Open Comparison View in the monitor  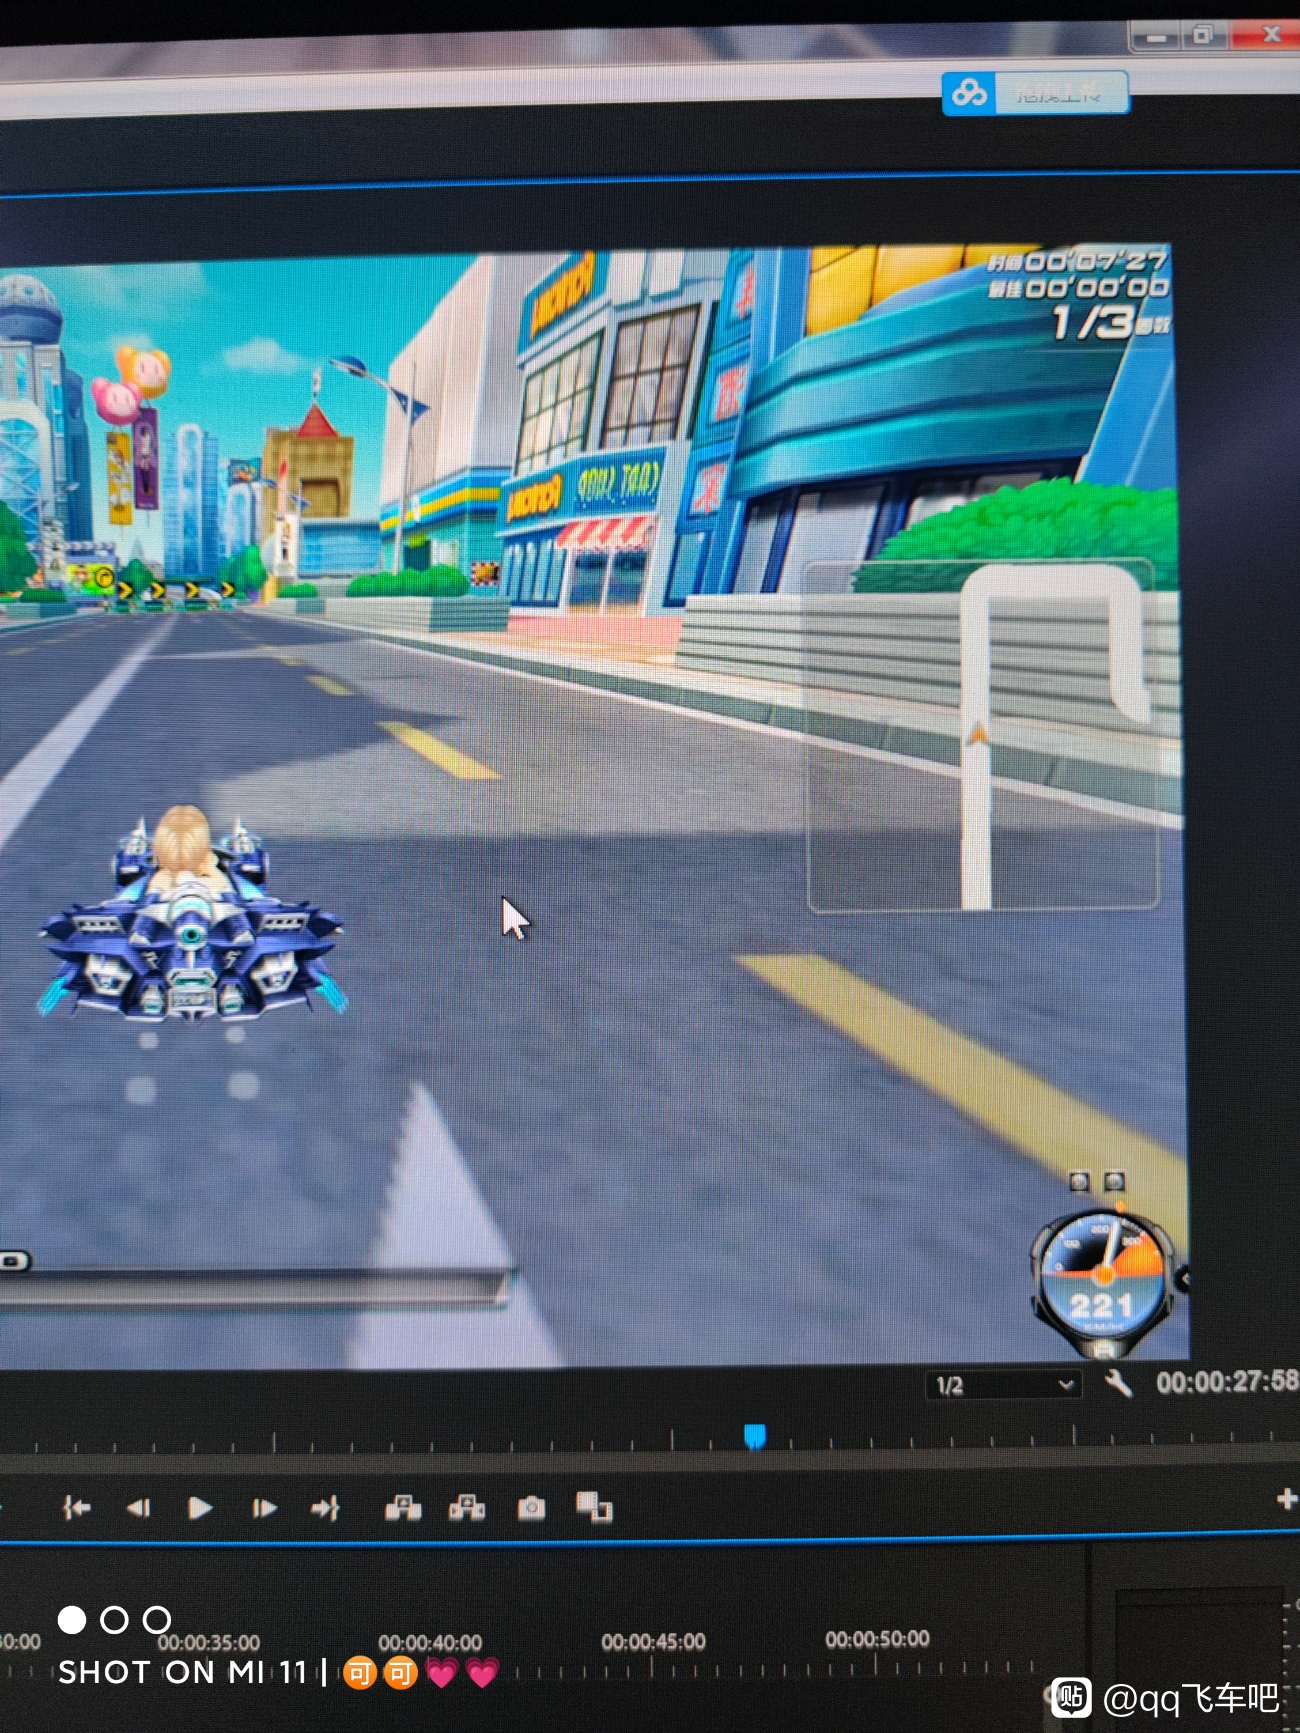[x=594, y=1506]
